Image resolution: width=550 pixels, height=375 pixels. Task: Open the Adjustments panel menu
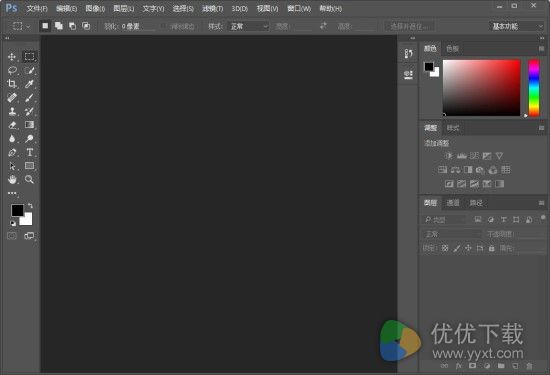tap(541, 128)
